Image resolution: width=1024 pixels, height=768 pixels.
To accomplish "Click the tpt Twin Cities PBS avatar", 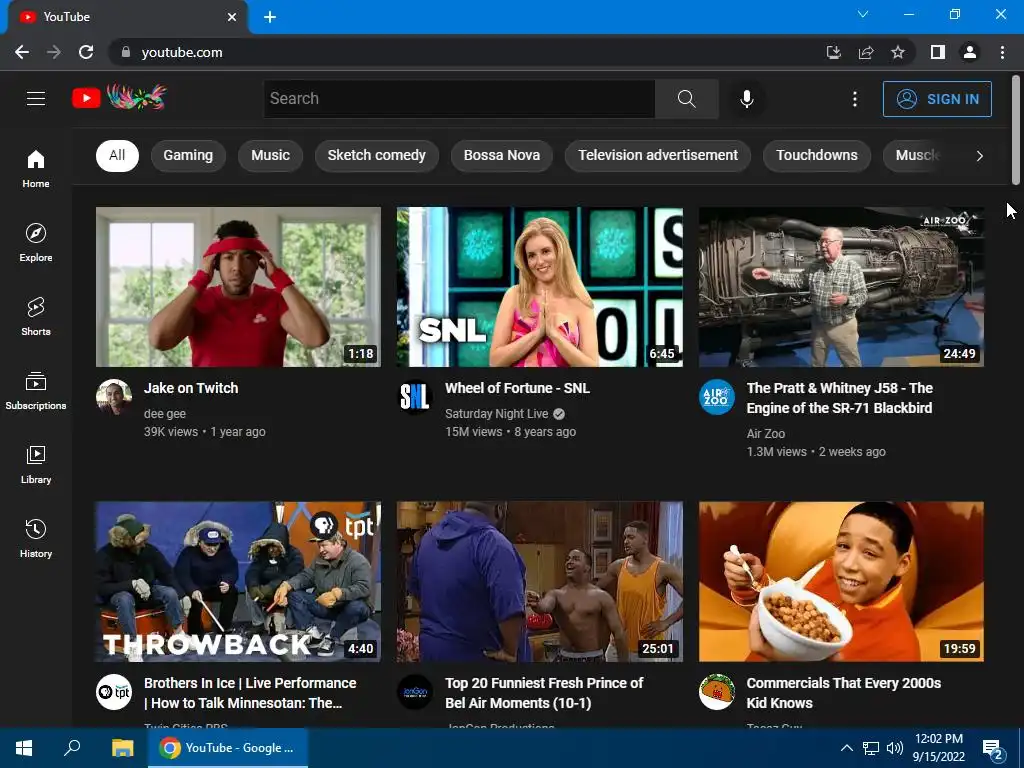I will 114,692.
